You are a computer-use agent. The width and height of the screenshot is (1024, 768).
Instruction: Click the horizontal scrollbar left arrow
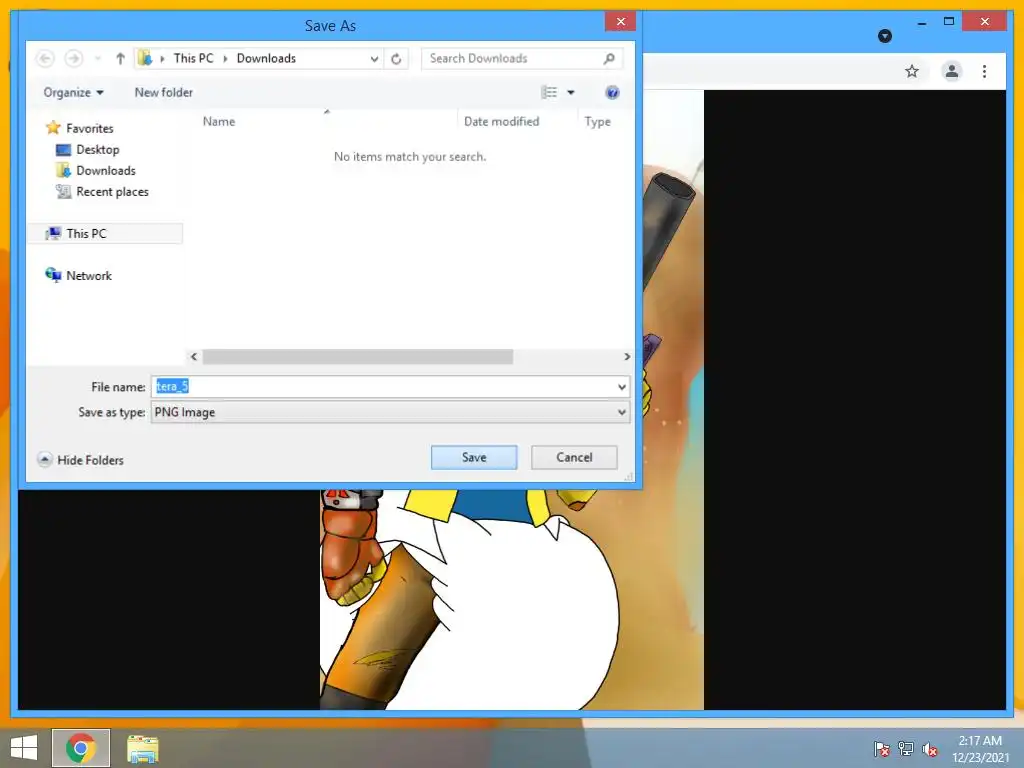(193, 357)
